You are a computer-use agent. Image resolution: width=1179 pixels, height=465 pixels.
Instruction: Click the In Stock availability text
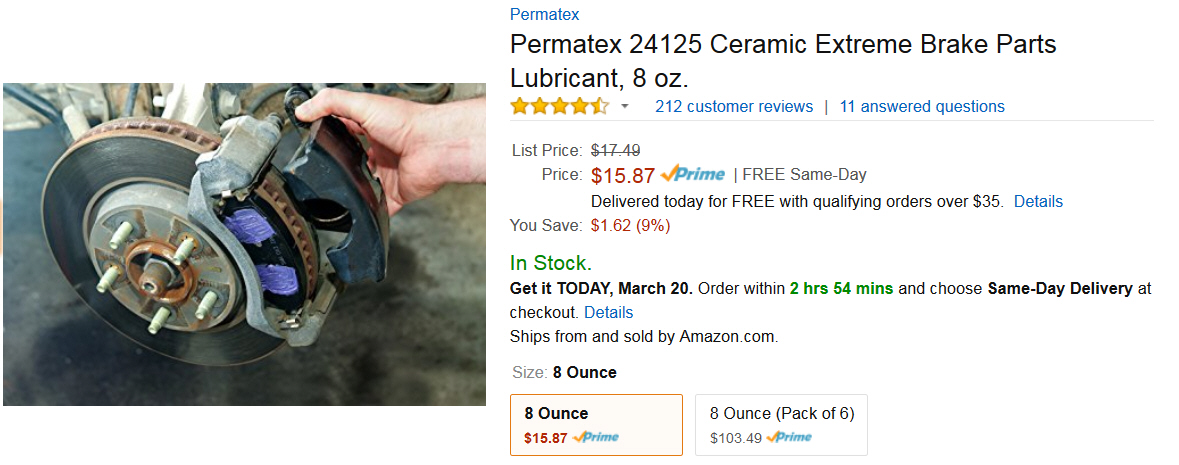pos(550,263)
